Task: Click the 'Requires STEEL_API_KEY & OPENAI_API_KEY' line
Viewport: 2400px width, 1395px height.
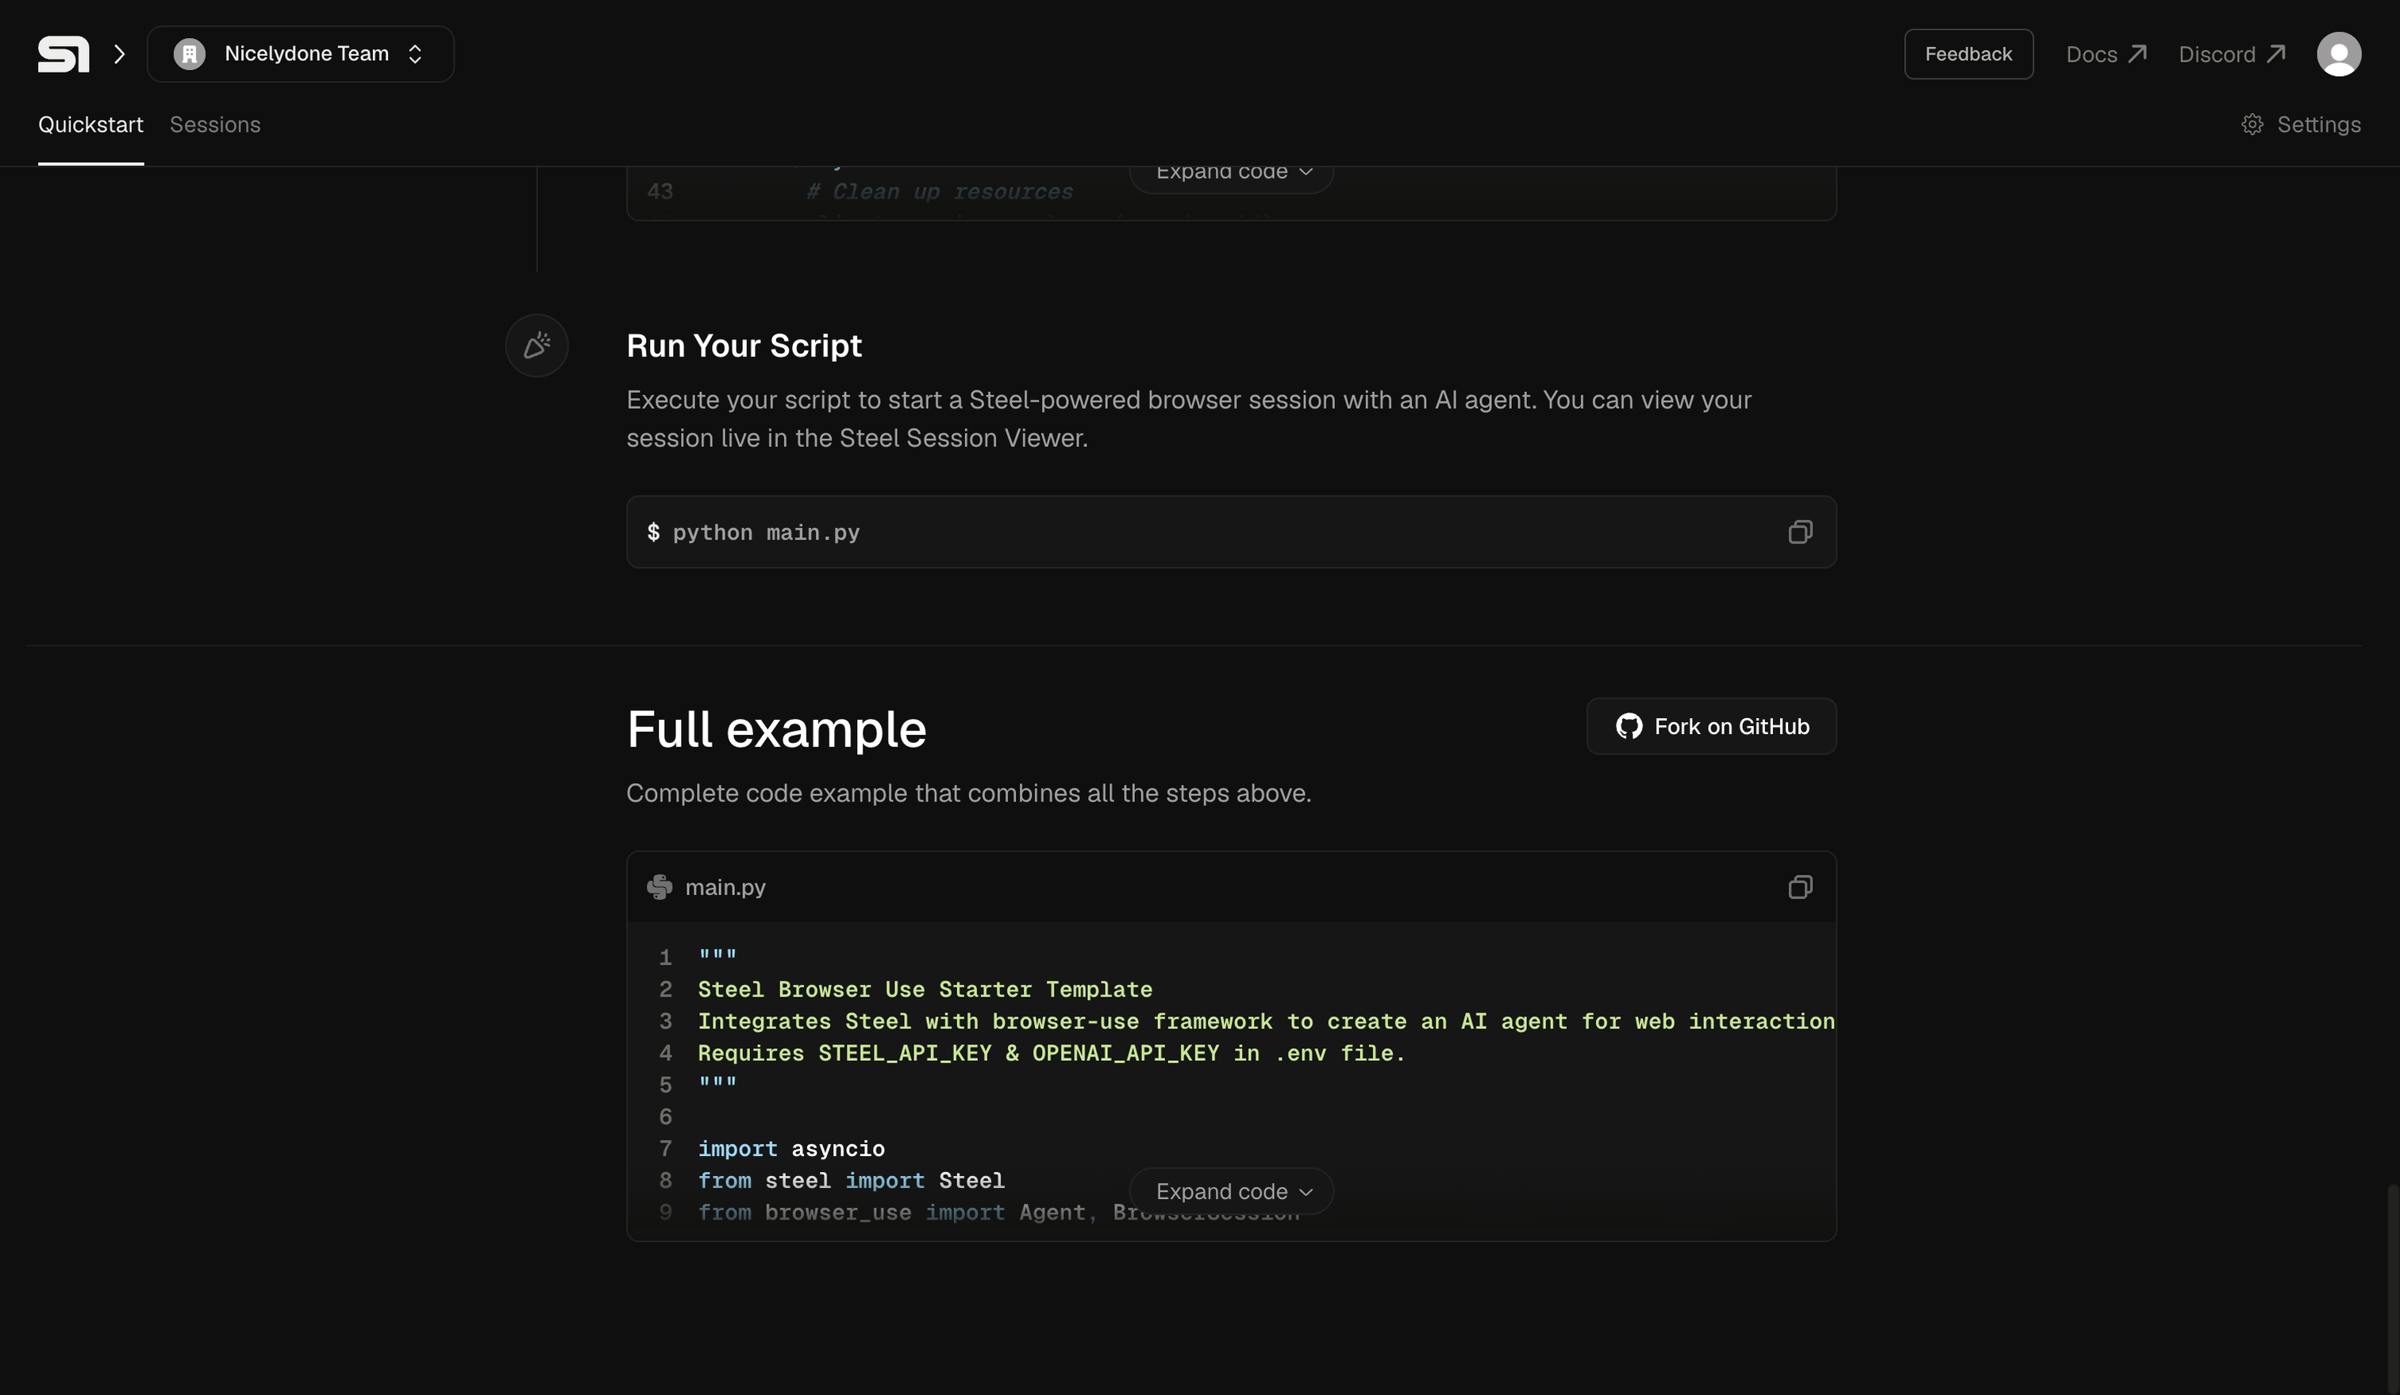Action: (x=1051, y=1053)
